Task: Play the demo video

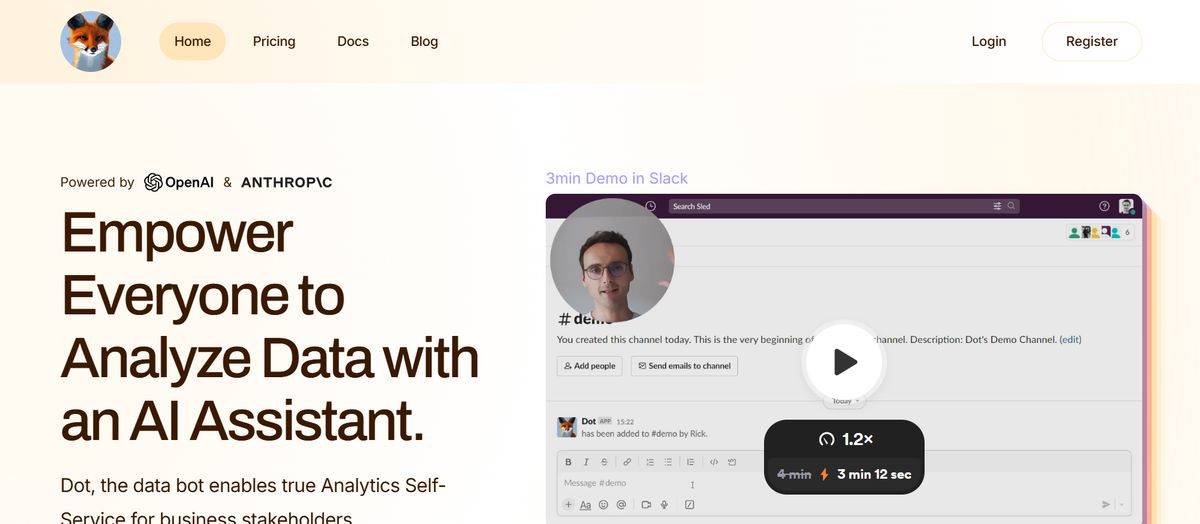Action: pos(844,361)
